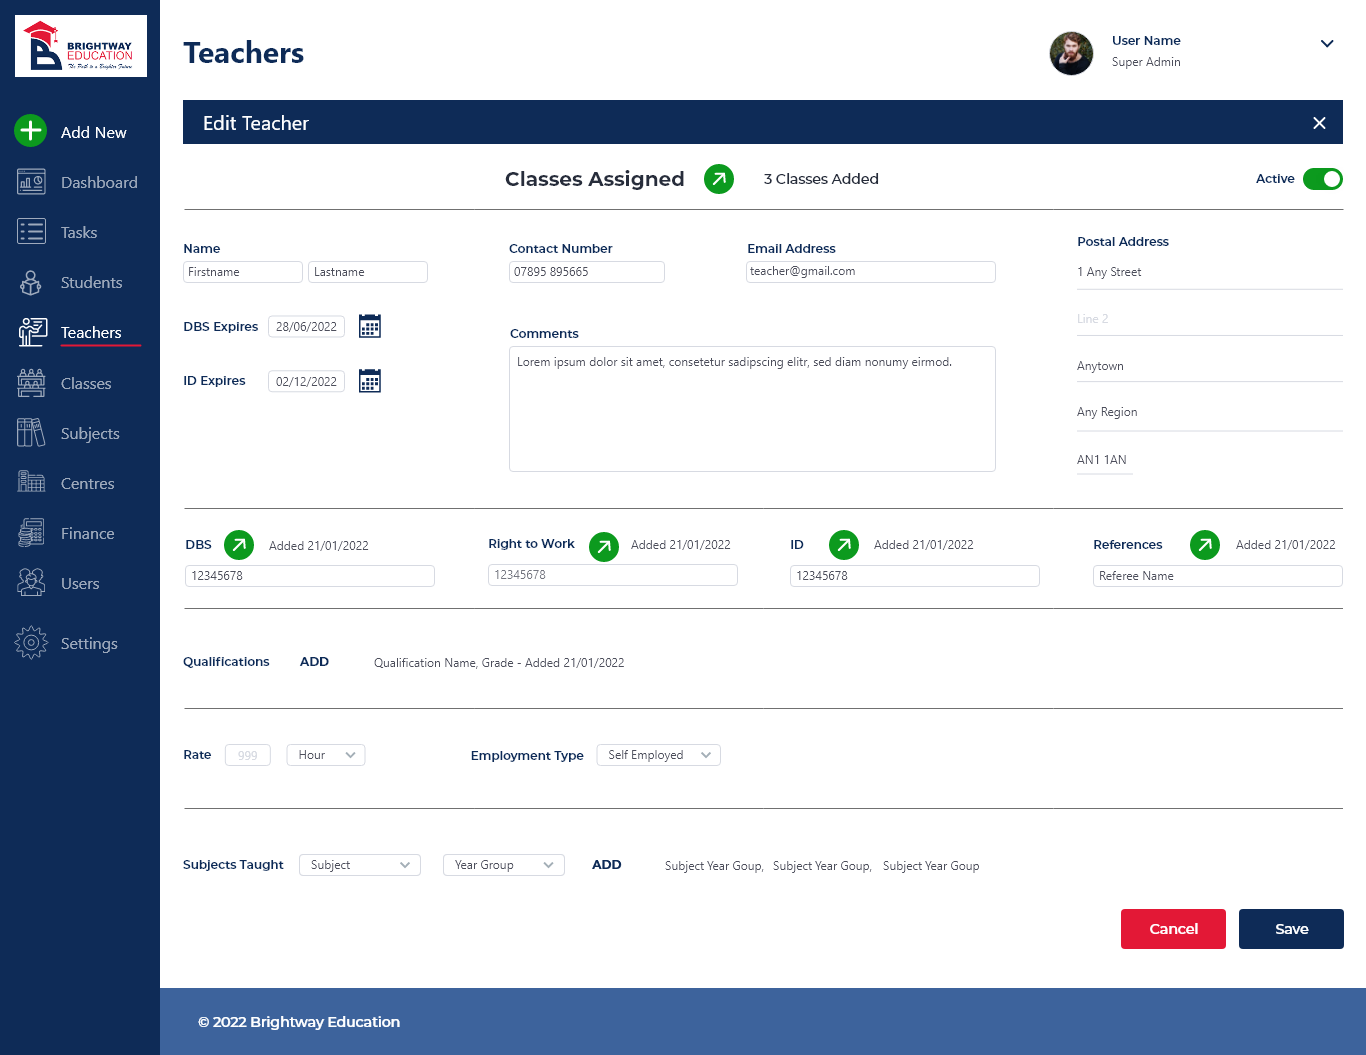The width and height of the screenshot is (1366, 1055).
Task: Open Students from the sidebar menu
Action: 91,283
